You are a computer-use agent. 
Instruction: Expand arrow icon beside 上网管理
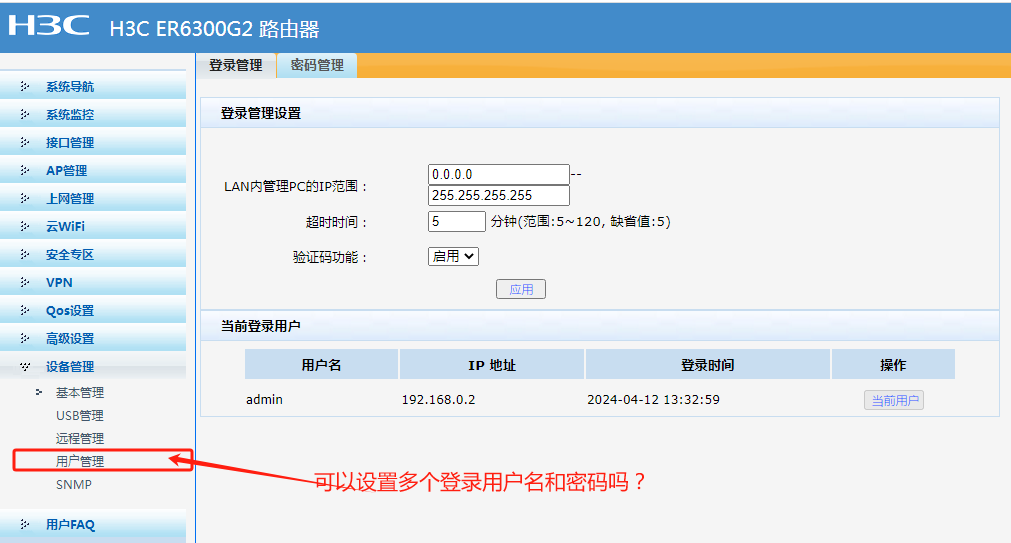[25, 199]
